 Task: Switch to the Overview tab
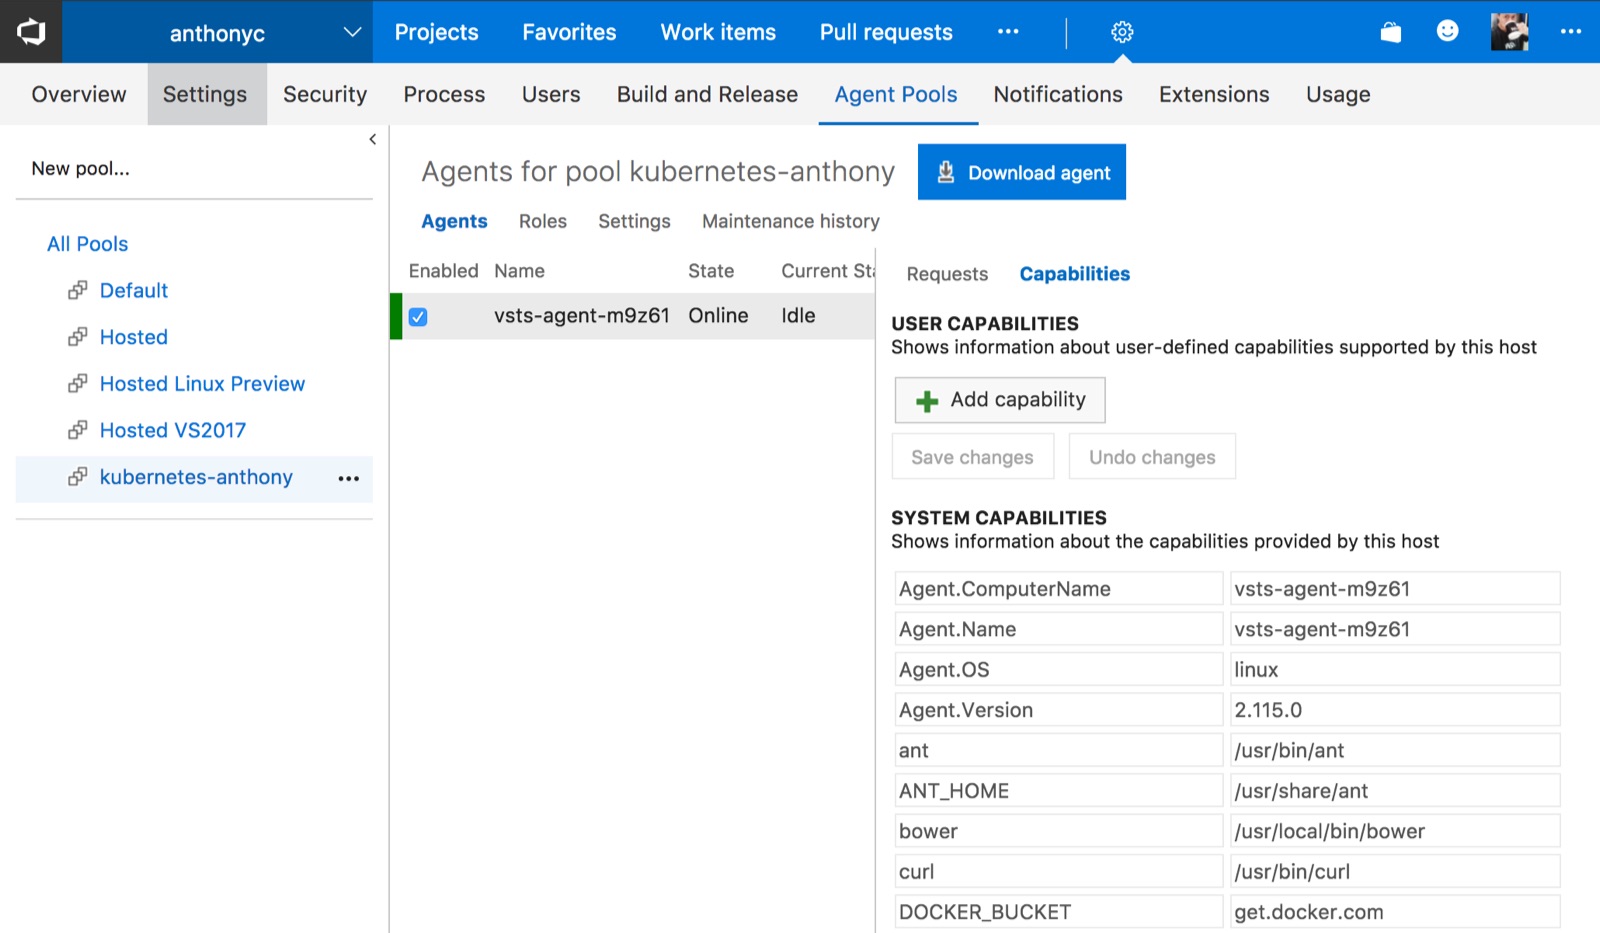point(79,94)
